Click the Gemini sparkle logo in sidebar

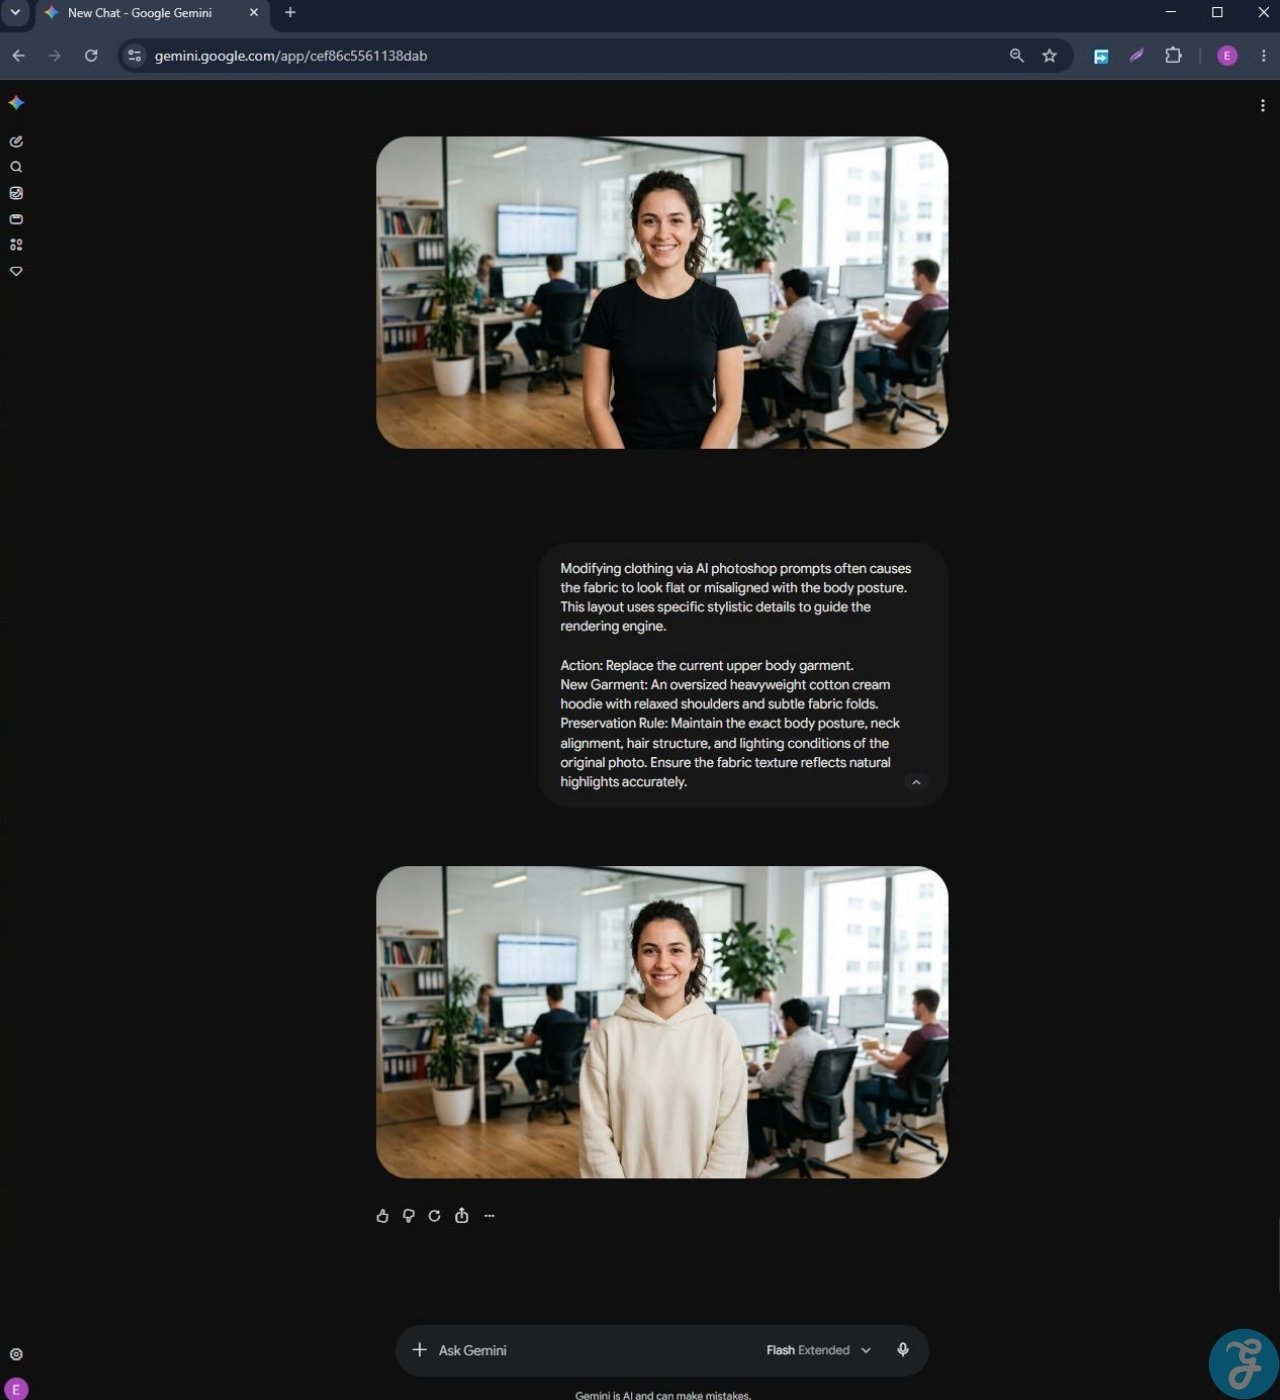click(x=16, y=103)
